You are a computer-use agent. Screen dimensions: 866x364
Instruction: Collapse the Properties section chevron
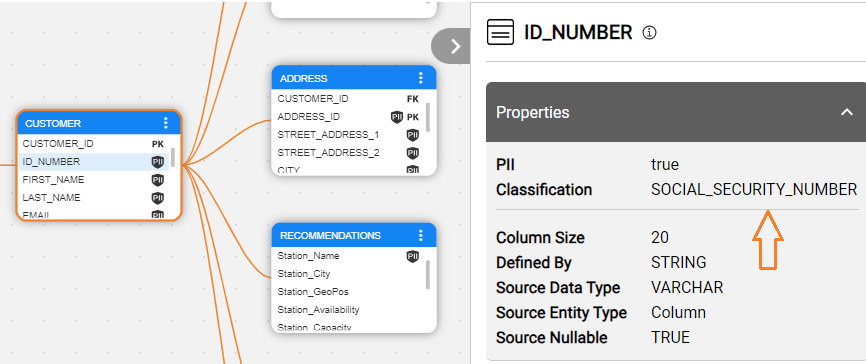(x=846, y=112)
